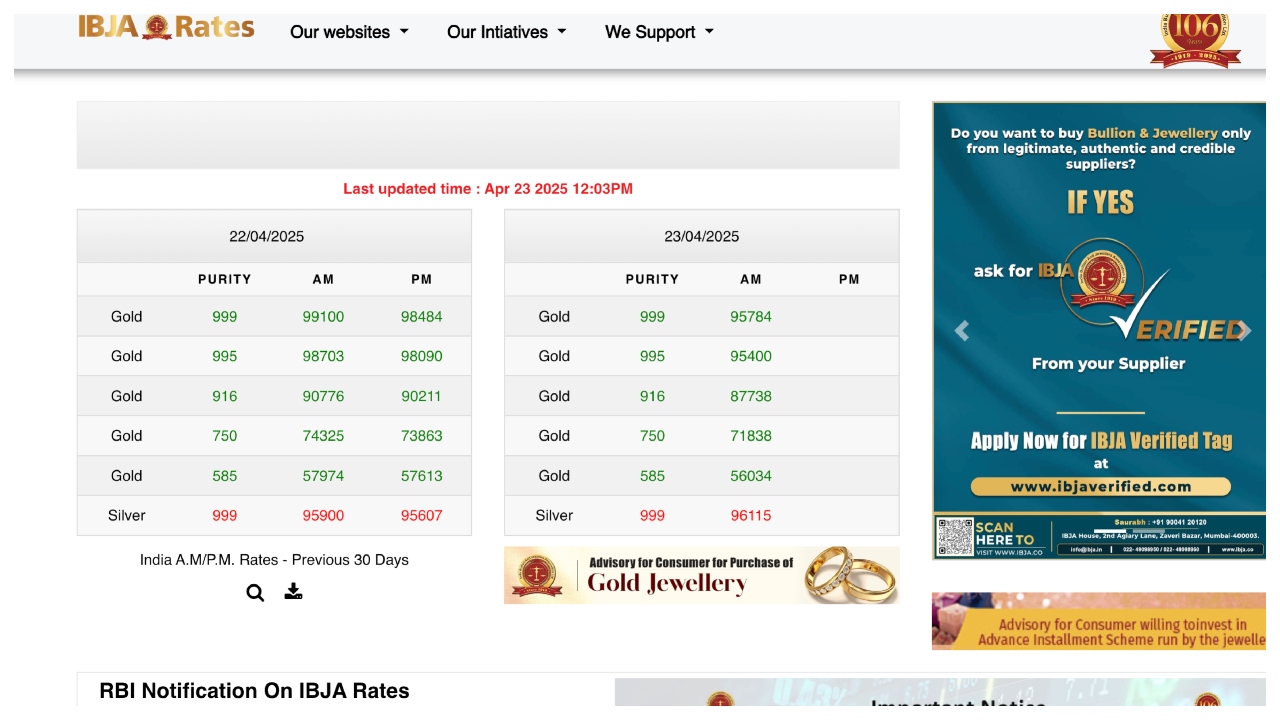This screenshot has width=1280, height=720.
Task: Open the Gold Jewellery advisory banner
Action: pyautogui.click(x=701, y=575)
